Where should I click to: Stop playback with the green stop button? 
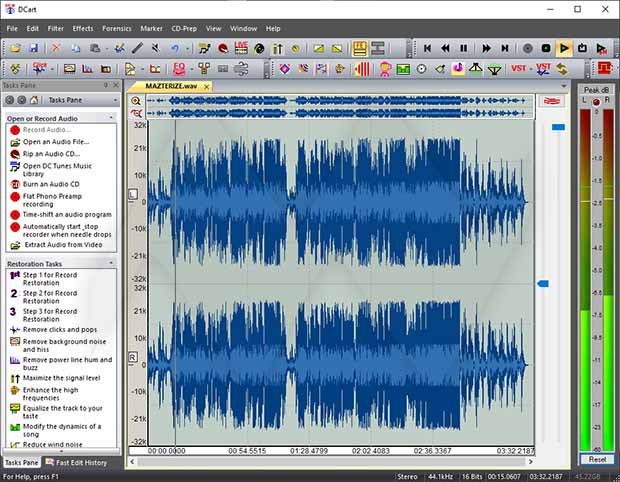pos(546,48)
